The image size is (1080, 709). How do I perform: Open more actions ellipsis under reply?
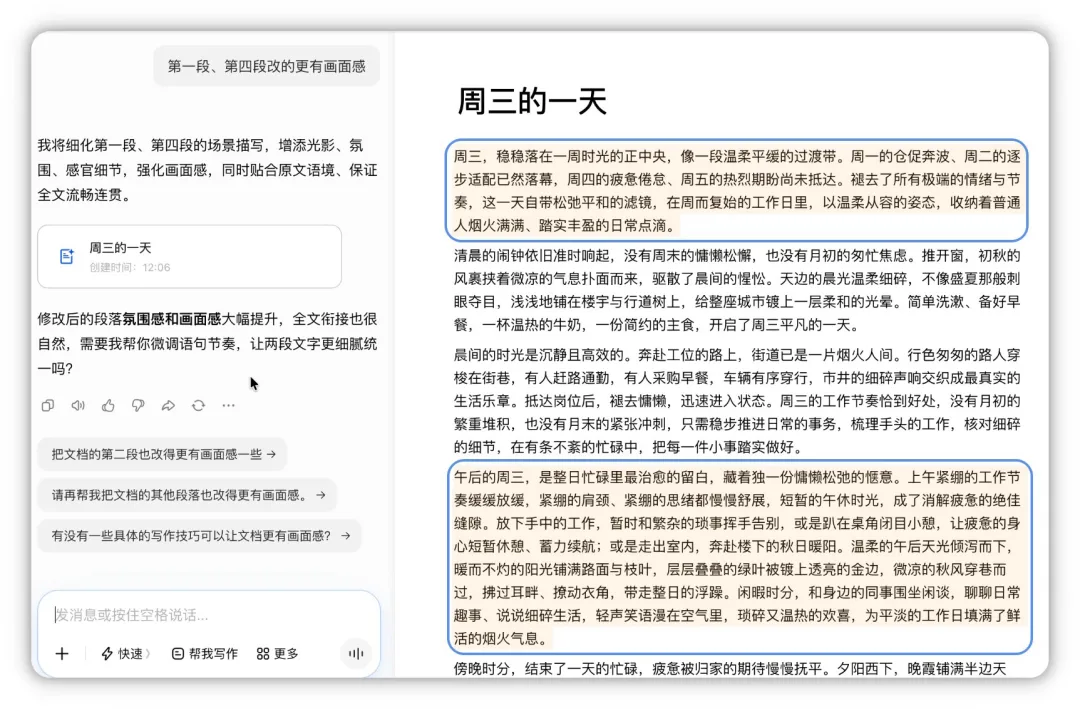pos(229,406)
